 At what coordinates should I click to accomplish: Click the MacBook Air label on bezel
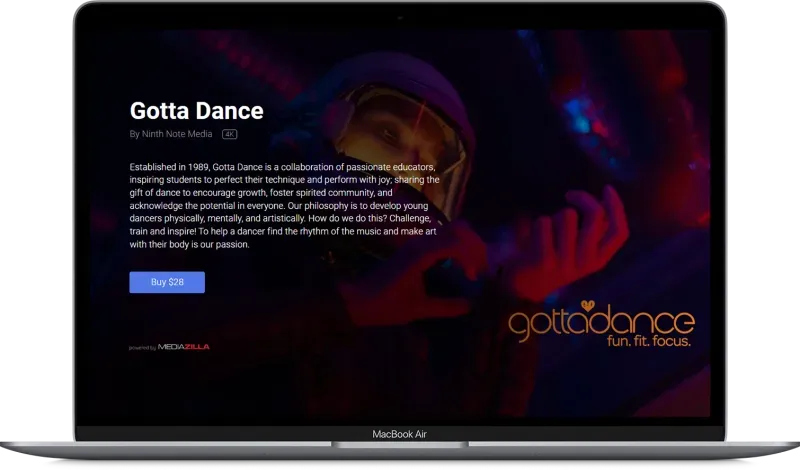pos(399,434)
